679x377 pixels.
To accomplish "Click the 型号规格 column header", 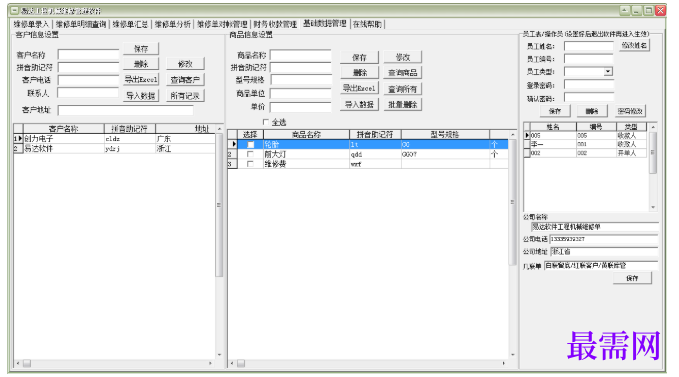I will (445, 135).
